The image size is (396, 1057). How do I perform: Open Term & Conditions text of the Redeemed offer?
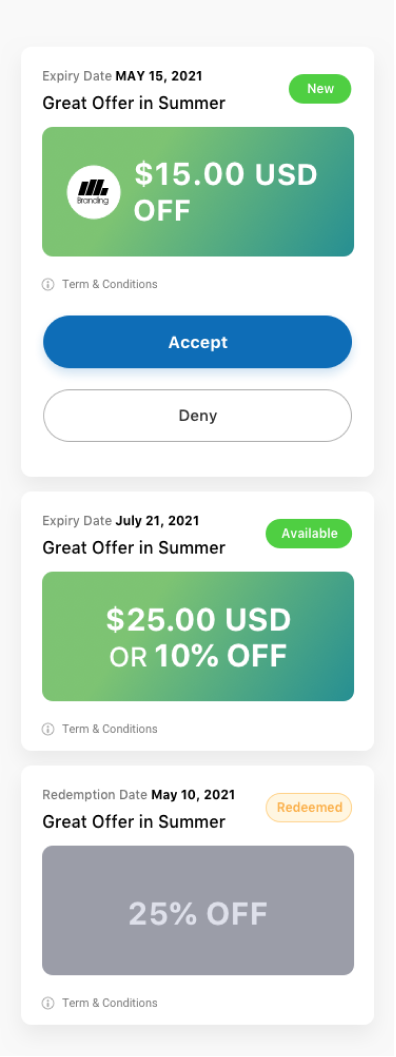[x=110, y=1003]
